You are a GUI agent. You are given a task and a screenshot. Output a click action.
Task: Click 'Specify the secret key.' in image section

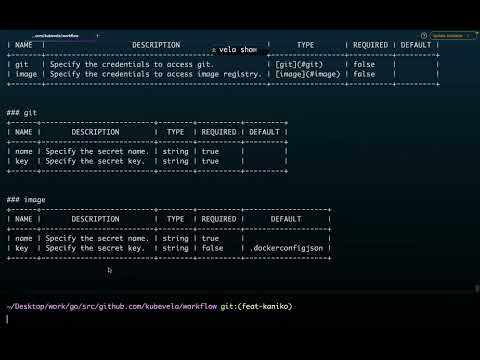[95, 248]
